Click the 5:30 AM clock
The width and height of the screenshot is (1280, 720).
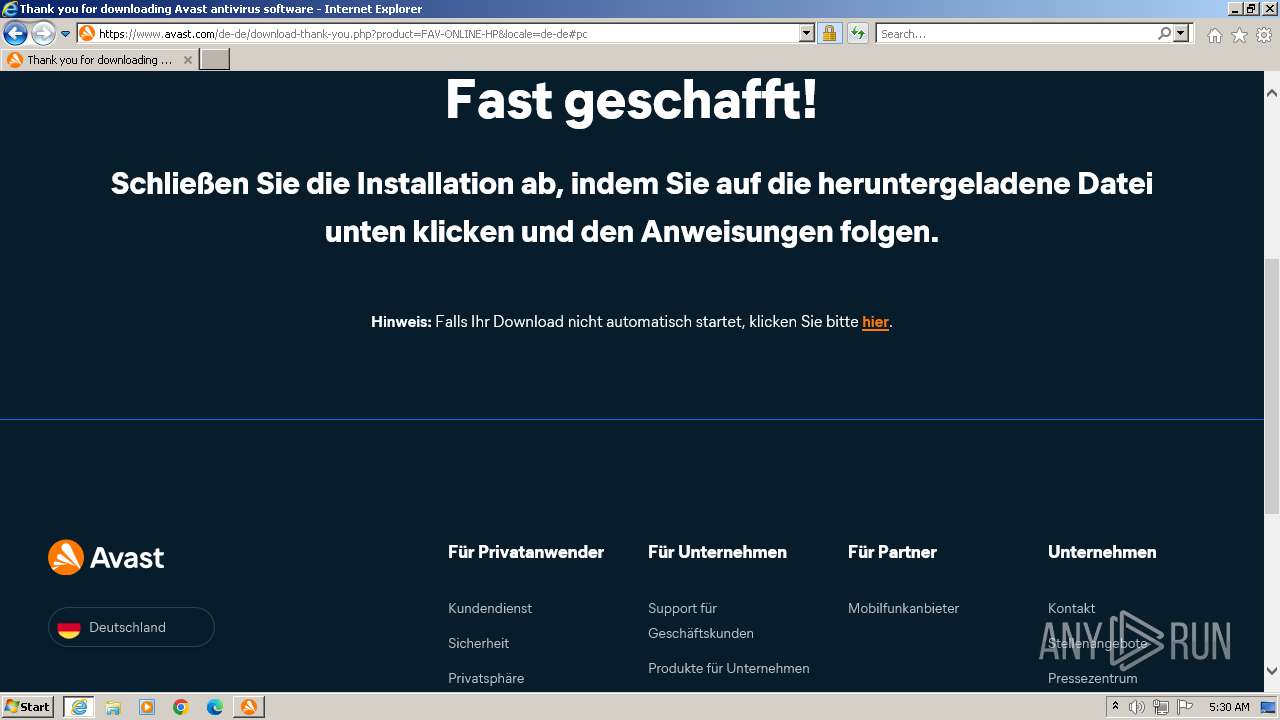(1229, 707)
